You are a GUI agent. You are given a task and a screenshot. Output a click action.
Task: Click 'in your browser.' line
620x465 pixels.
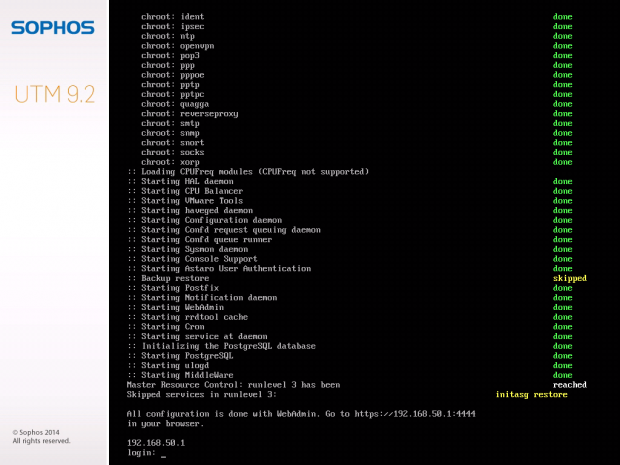(x=165, y=423)
